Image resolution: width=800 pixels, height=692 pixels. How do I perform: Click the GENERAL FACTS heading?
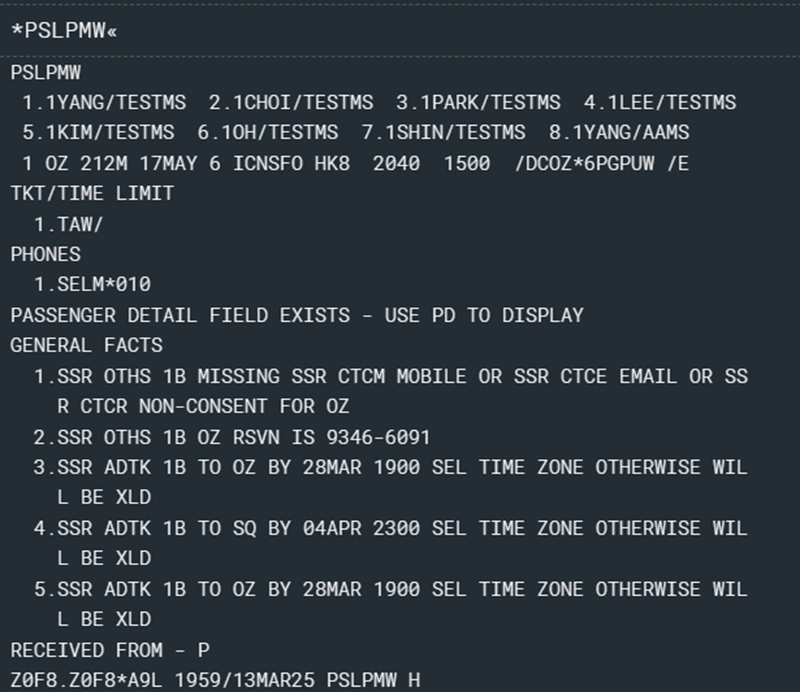pyautogui.click(x=86, y=345)
